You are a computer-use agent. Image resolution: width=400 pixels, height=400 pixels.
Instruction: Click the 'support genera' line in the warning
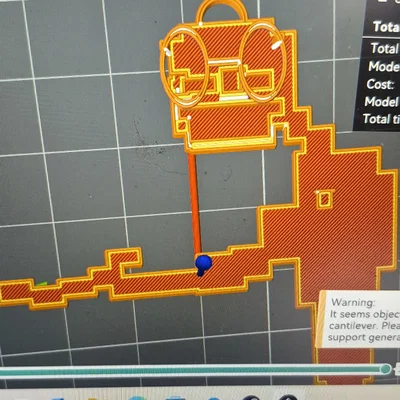[363, 337]
